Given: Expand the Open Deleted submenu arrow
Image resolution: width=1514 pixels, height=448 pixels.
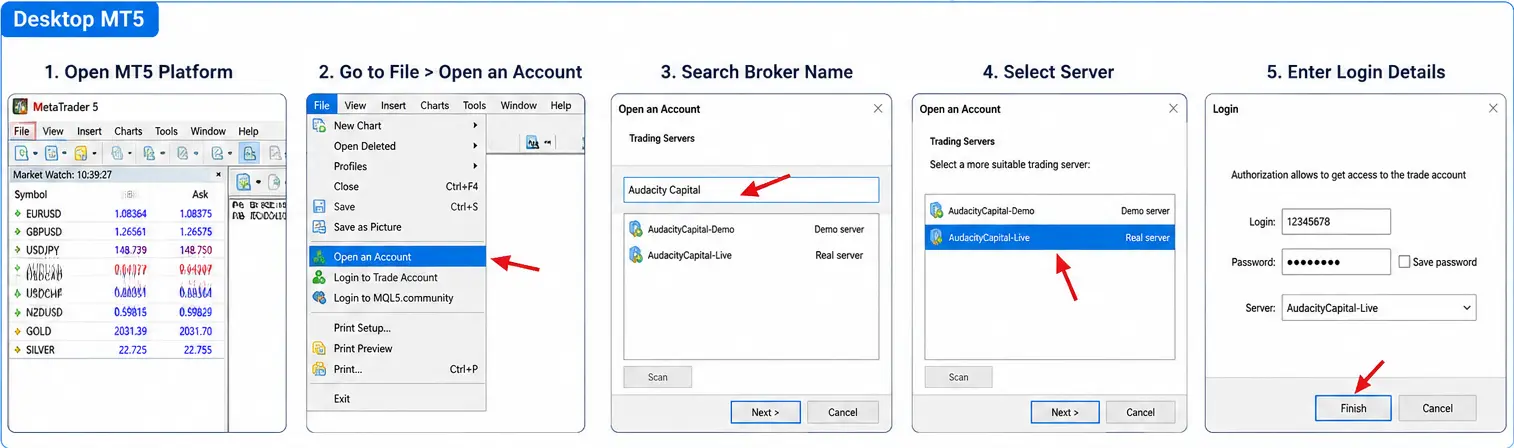Looking at the screenshot, I should point(475,146).
